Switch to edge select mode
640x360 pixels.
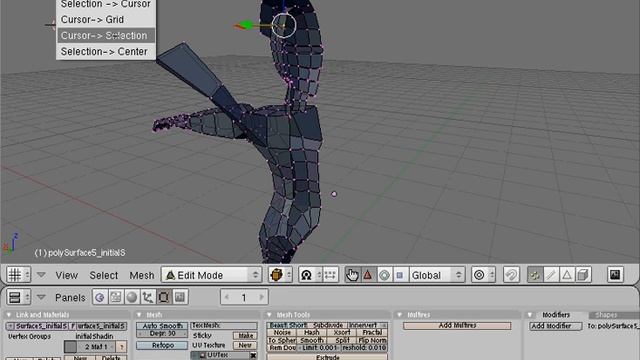tap(551, 275)
